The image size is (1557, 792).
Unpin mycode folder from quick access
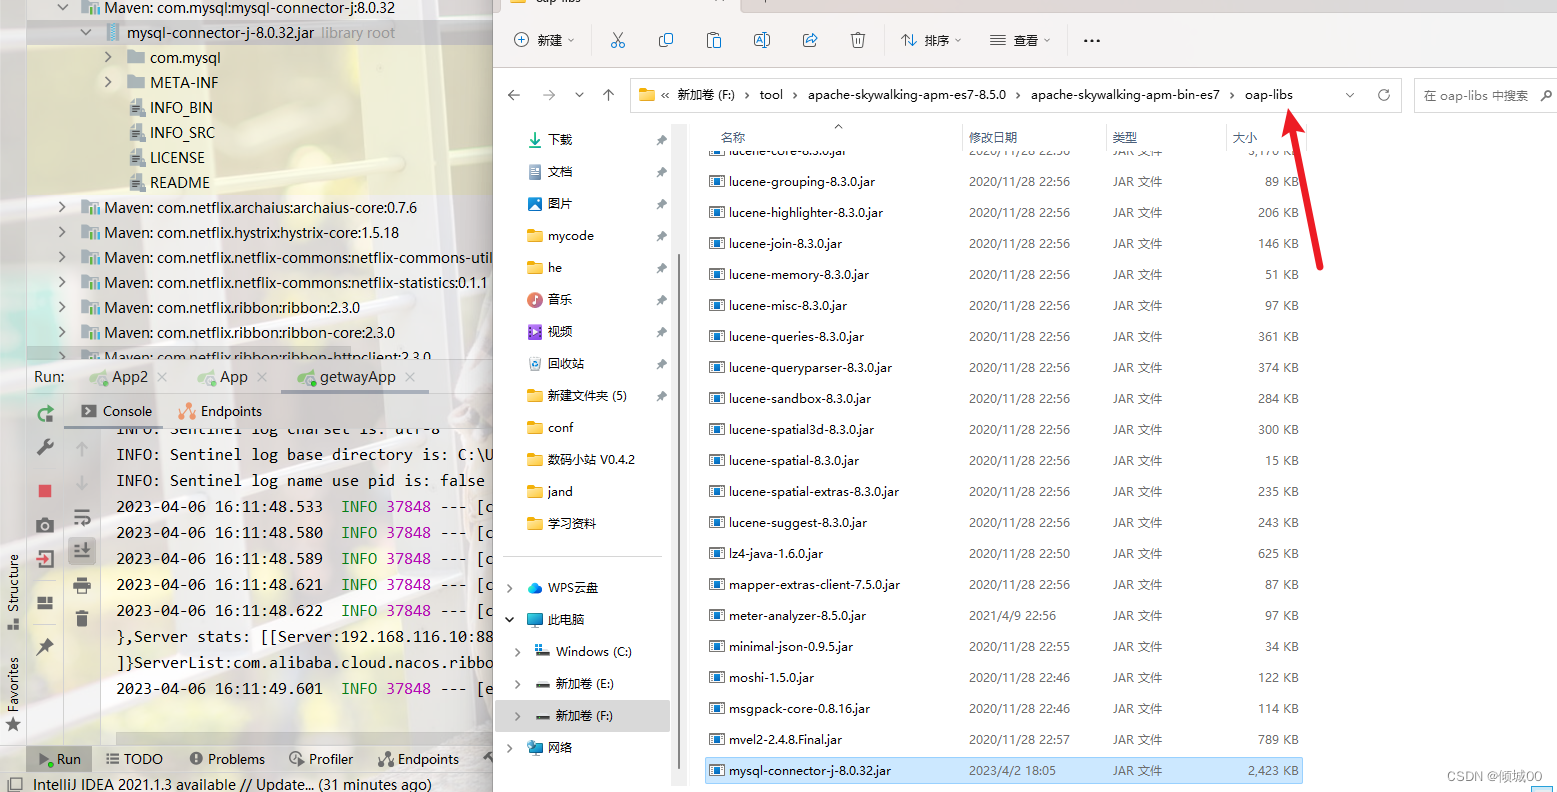661,236
